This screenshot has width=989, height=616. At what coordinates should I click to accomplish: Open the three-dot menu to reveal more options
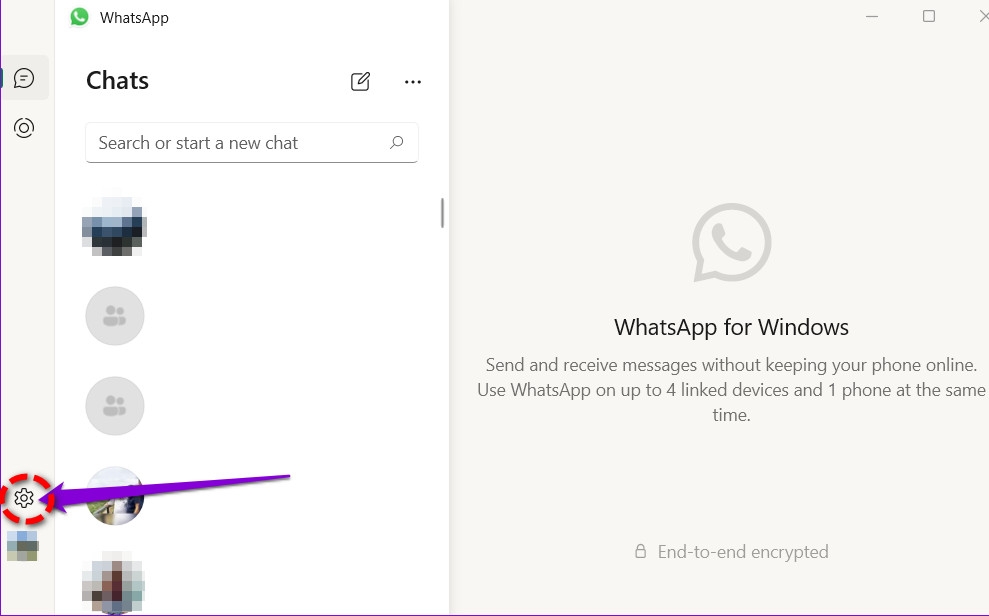pos(413,81)
